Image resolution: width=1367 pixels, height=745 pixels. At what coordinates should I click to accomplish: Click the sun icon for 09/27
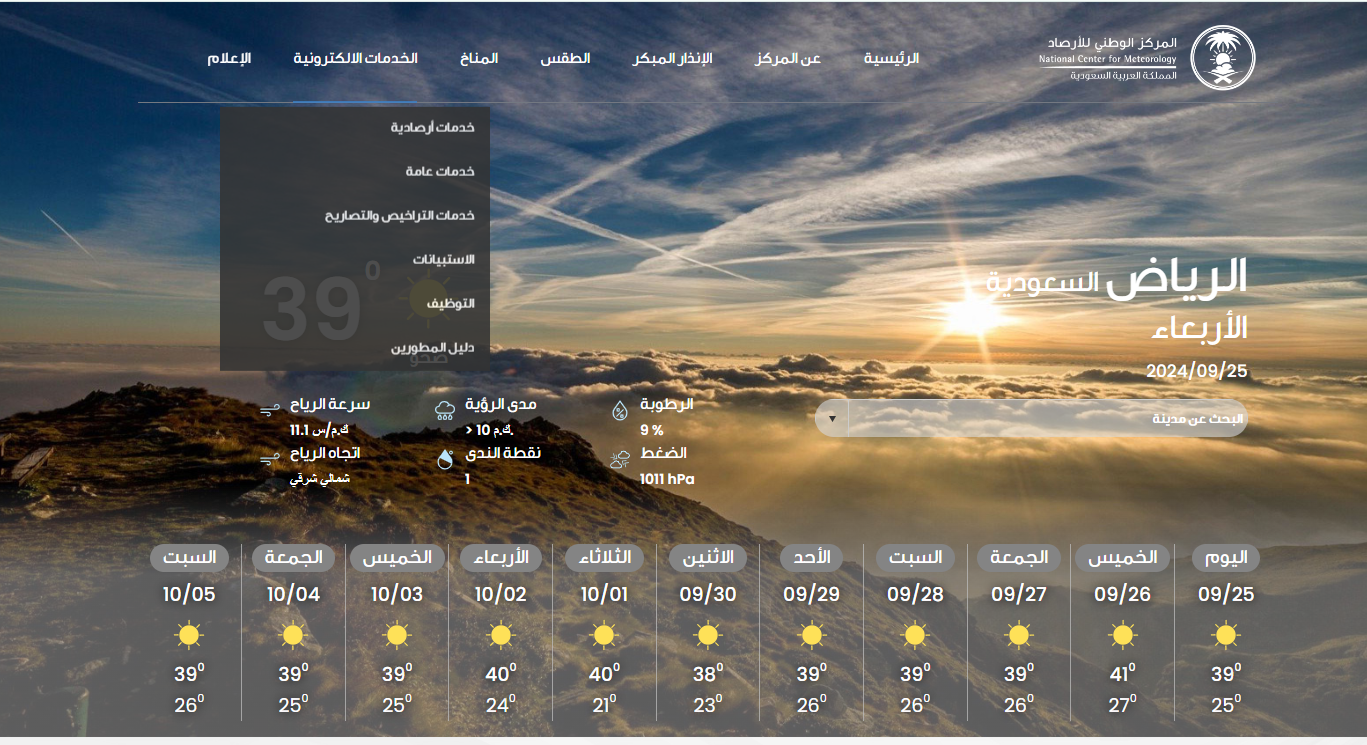pyautogui.click(x=1018, y=635)
